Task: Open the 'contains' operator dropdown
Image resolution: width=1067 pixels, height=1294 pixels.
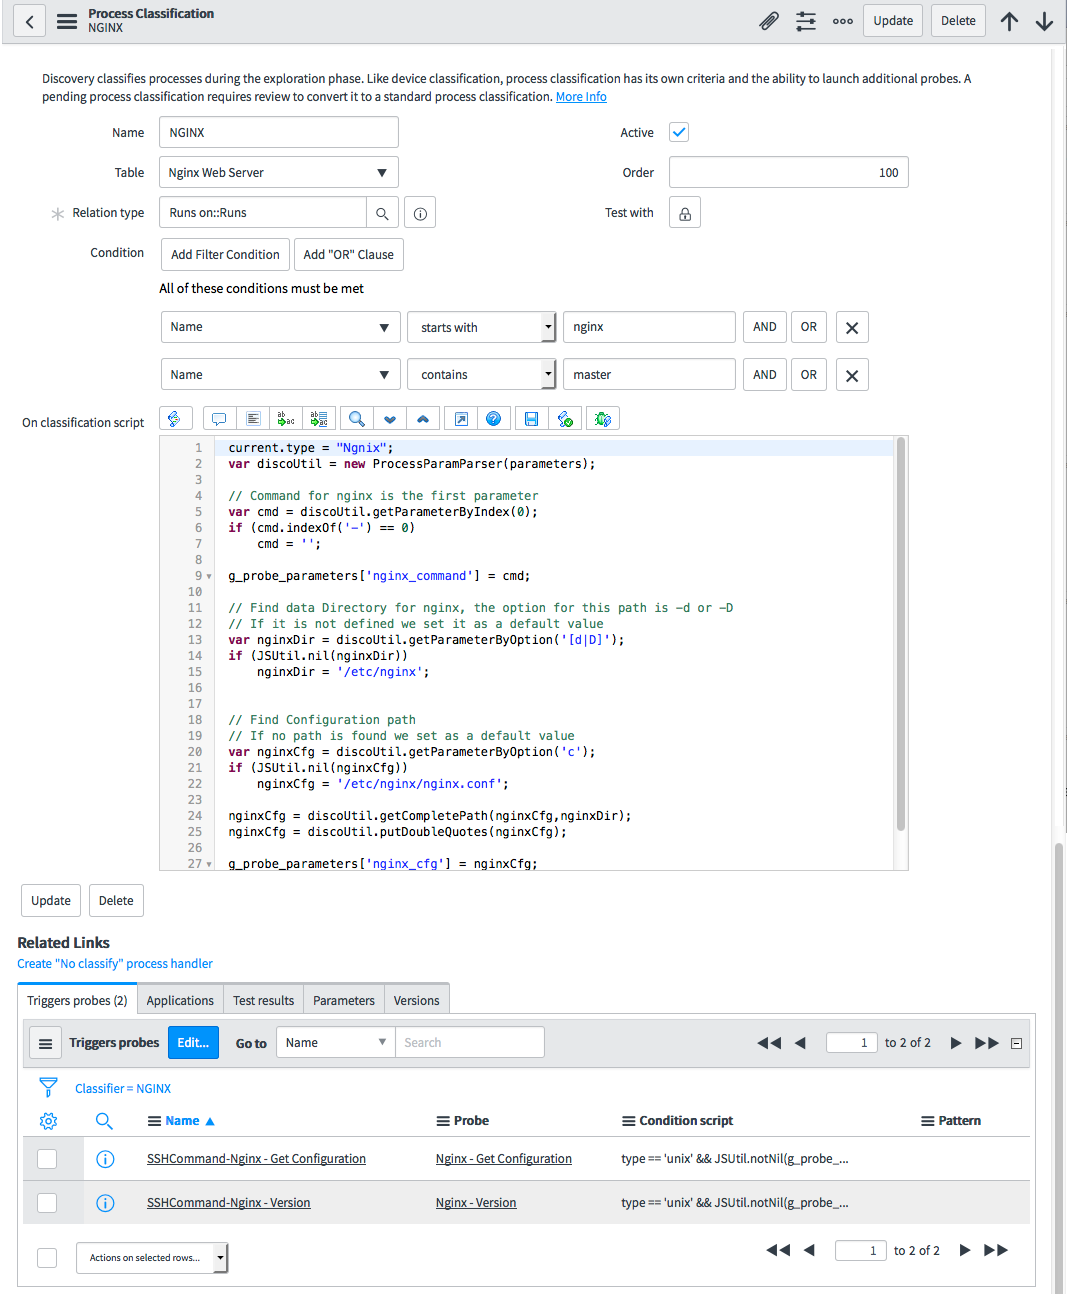Action: click(x=481, y=375)
